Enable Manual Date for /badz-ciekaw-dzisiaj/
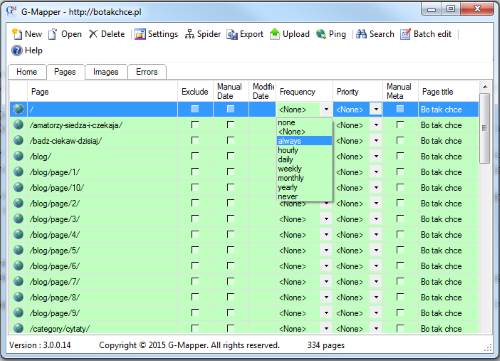This screenshot has width=500, height=361. click(230, 140)
